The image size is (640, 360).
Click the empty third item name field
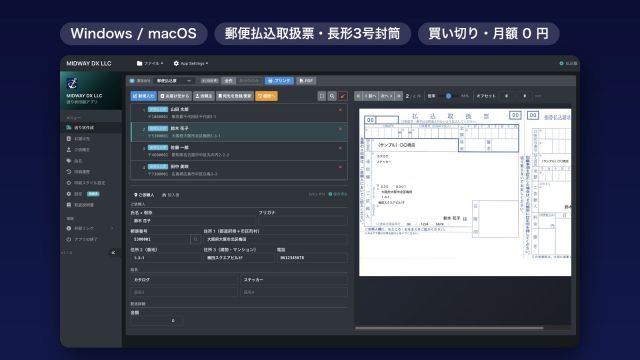184,292
